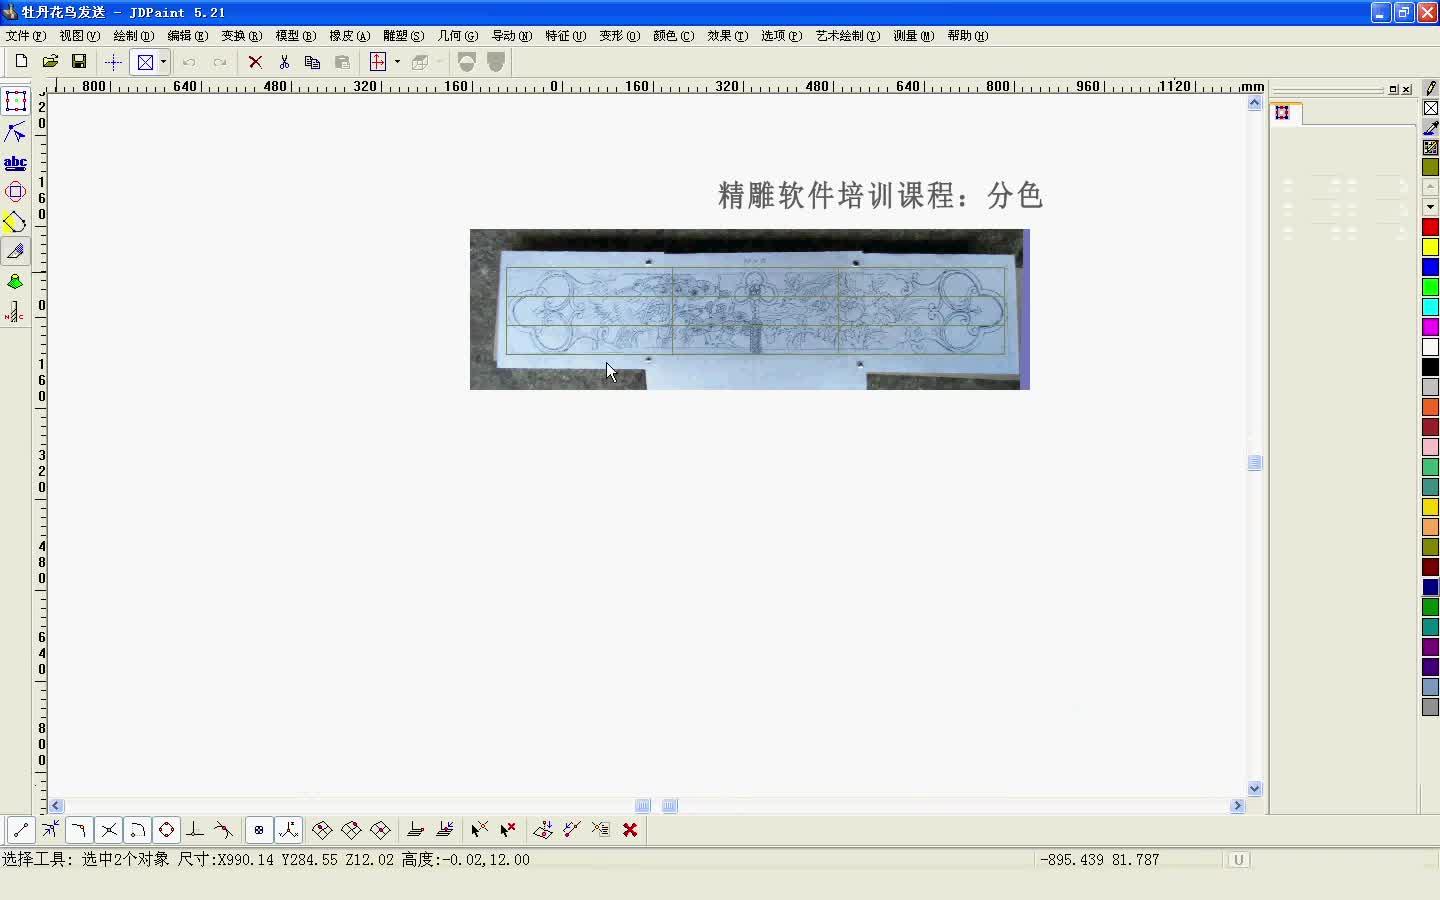This screenshot has width=1440, height=900.
Task: Pick the red color swatch in the palette
Action: [1430, 227]
